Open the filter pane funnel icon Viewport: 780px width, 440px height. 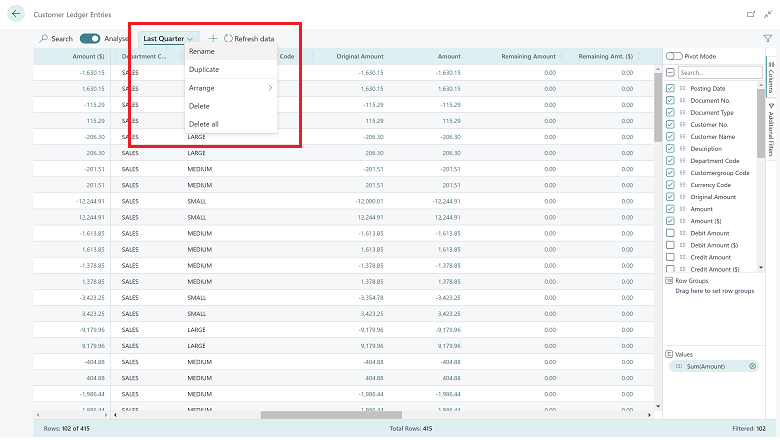click(768, 38)
